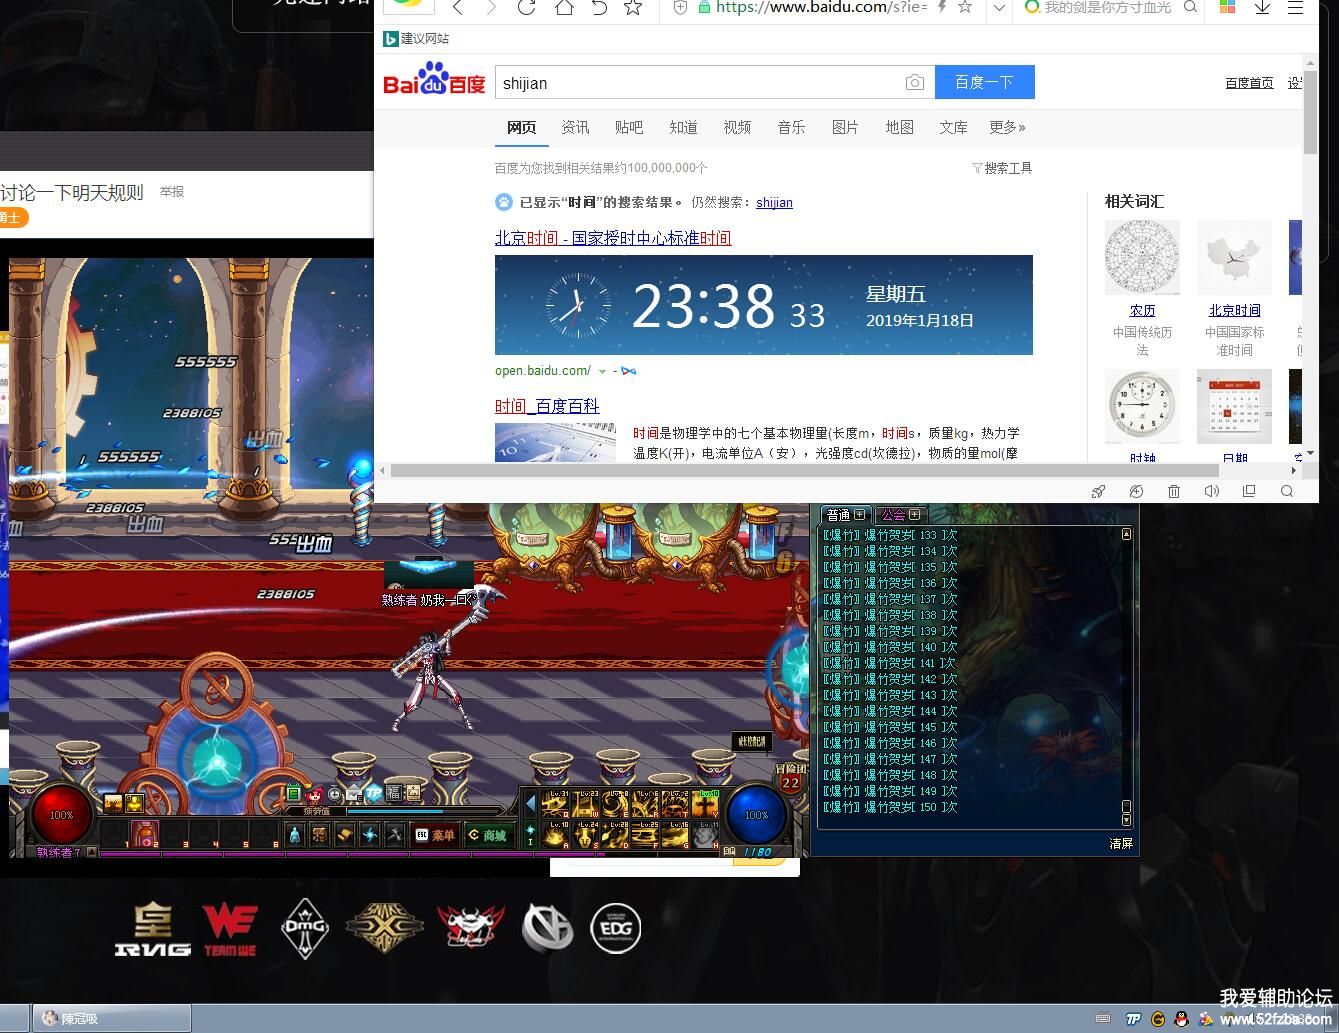Screen dimensions: 1339x1033
Task: Mute sound via browser speaker icon
Action: click(1212, 491)
